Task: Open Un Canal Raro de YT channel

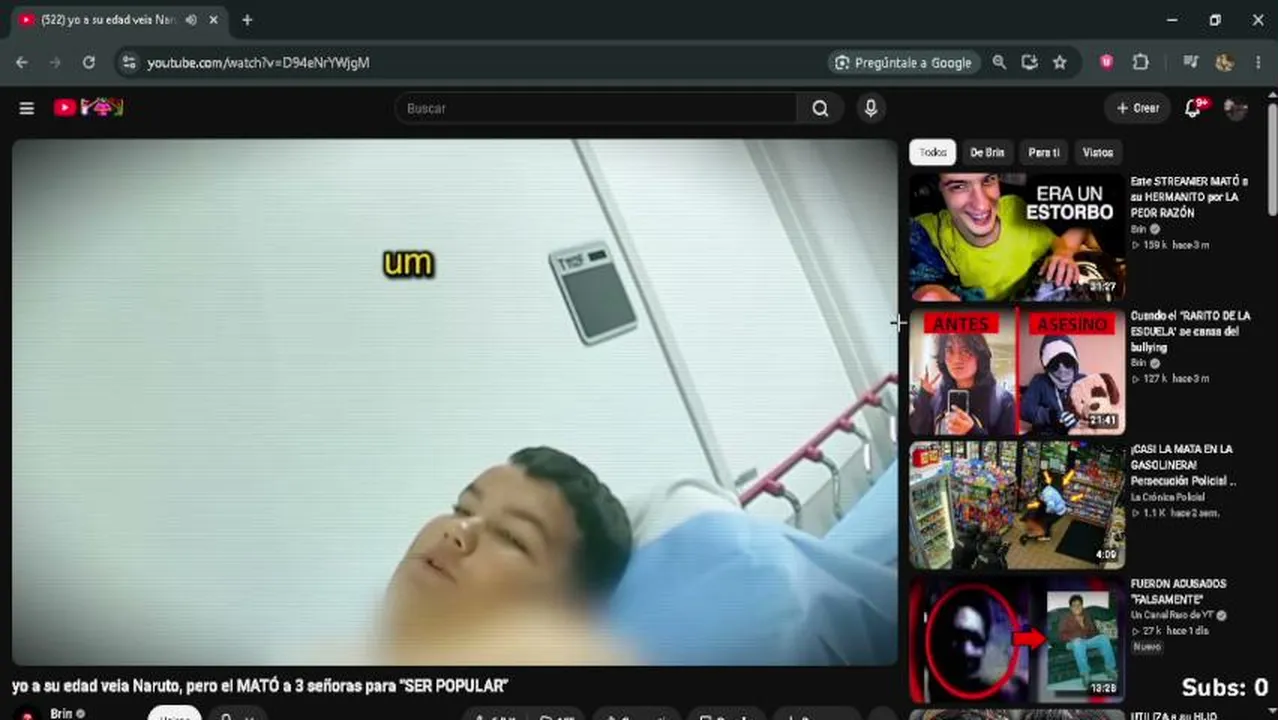Action: coord(1174,615)
